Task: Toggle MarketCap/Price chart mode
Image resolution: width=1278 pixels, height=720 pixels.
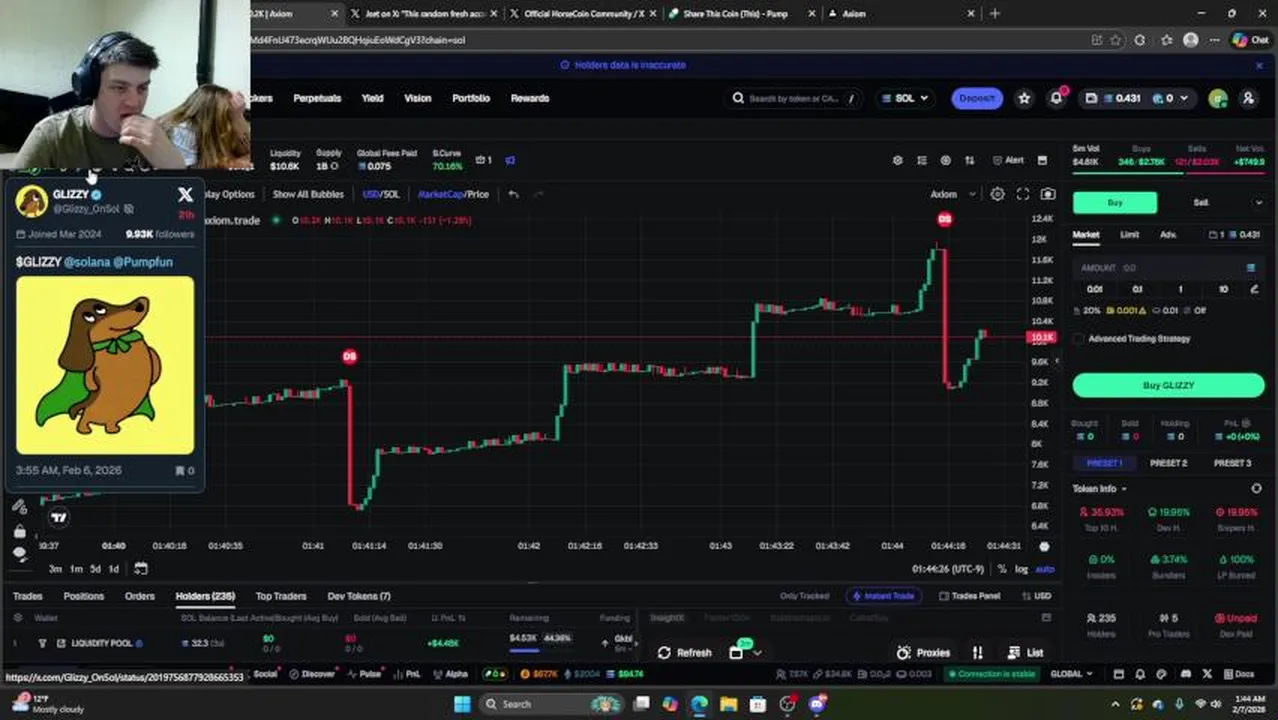Action: [453, 194]
